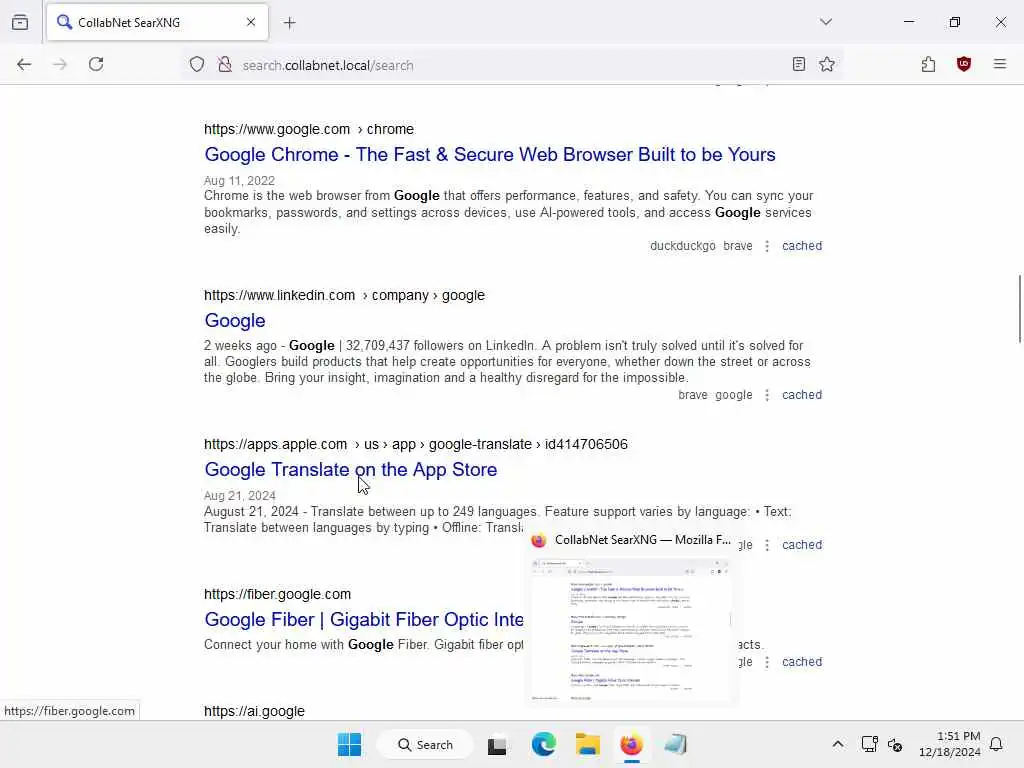
Task: Open cached version of Google Chrome result
Action: (802, 246)
